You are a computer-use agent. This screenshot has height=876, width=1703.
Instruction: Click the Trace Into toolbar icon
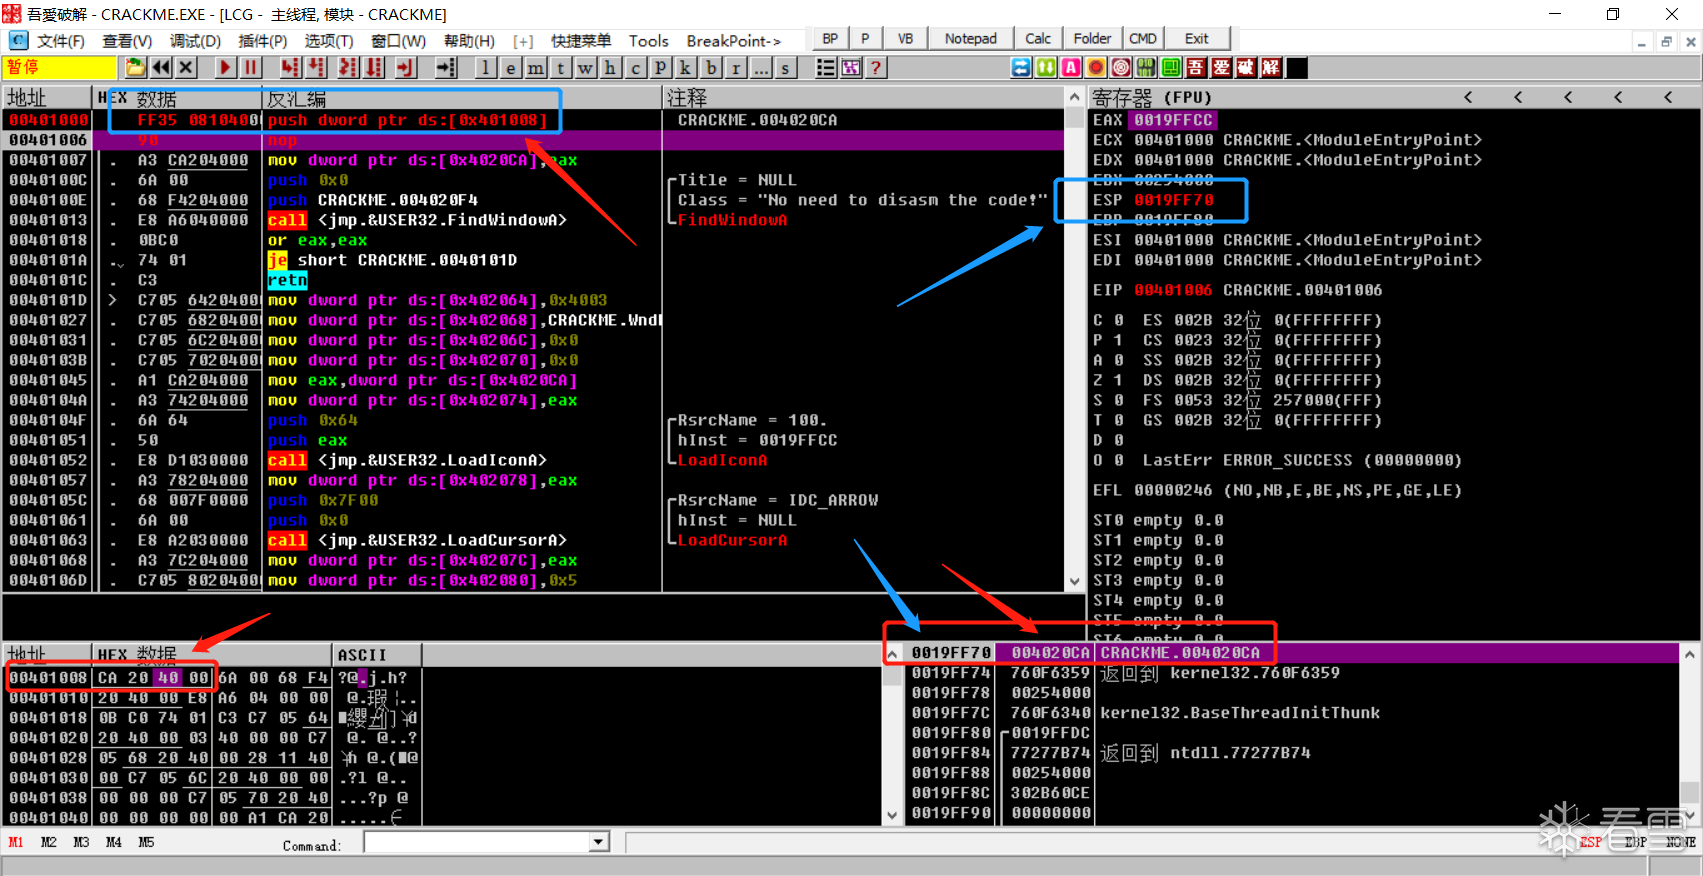pyautogui.click(x=348, y=67)
